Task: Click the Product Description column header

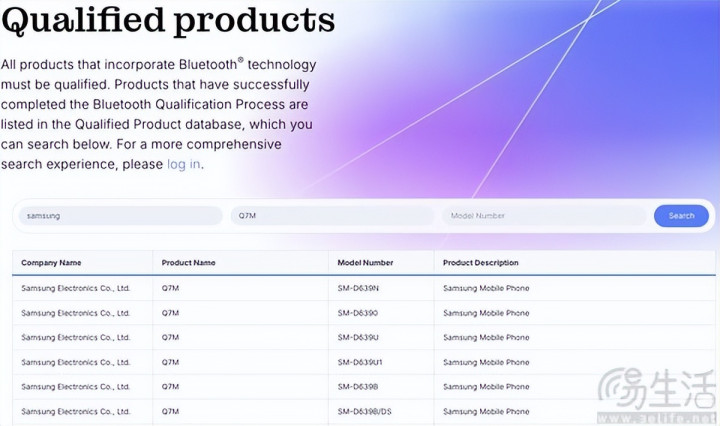Action: (481, 263)
